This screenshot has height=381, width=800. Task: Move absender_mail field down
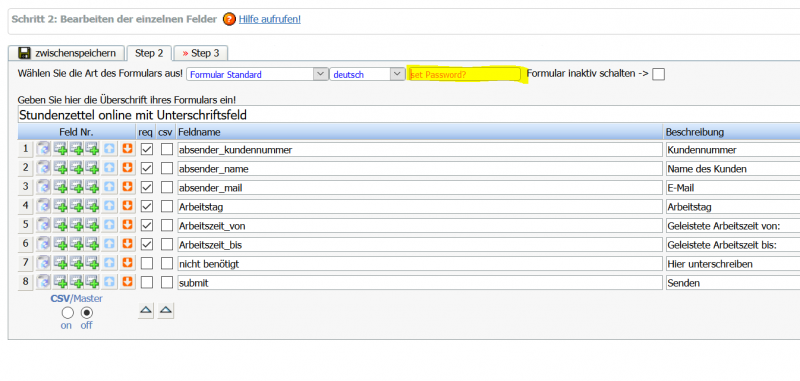tap(128, 187)
